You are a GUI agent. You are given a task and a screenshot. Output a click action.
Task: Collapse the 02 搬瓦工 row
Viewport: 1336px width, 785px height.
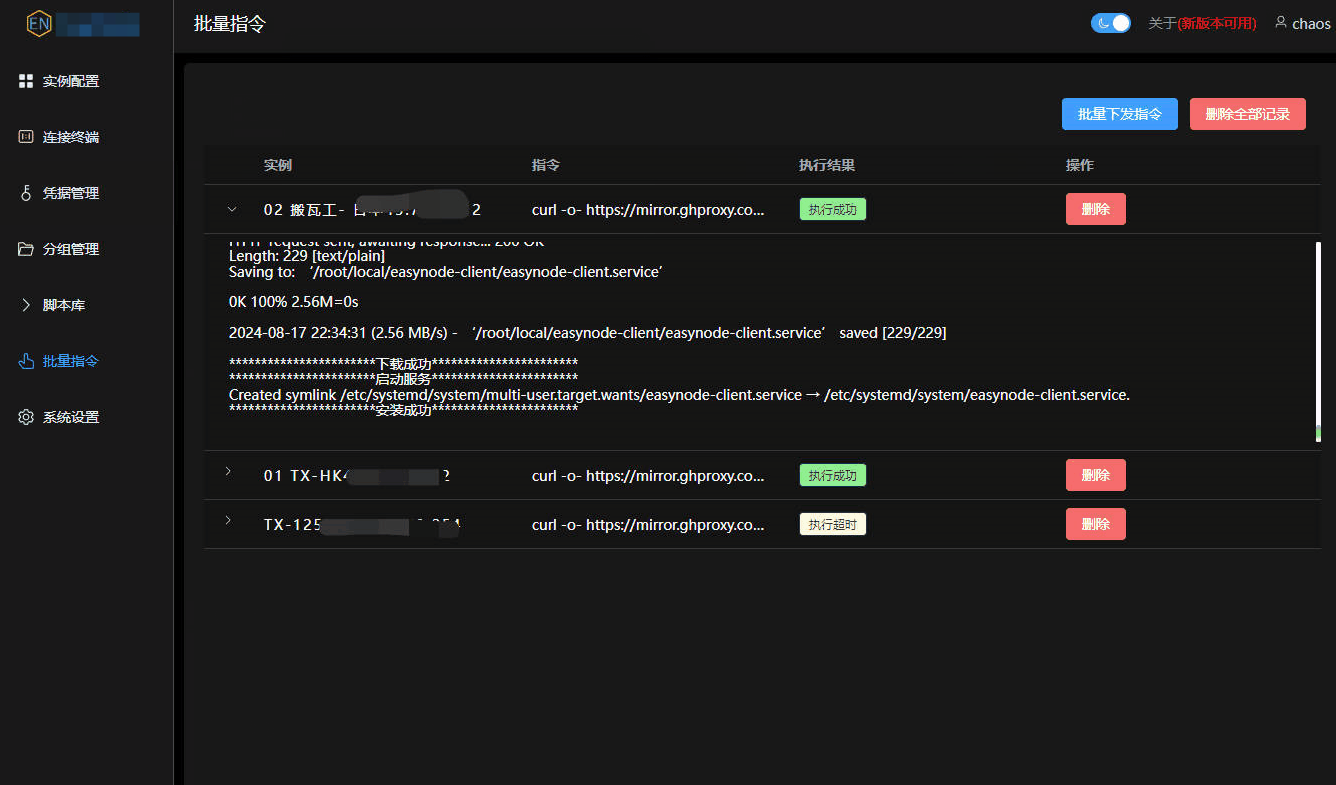pos(232,209)
